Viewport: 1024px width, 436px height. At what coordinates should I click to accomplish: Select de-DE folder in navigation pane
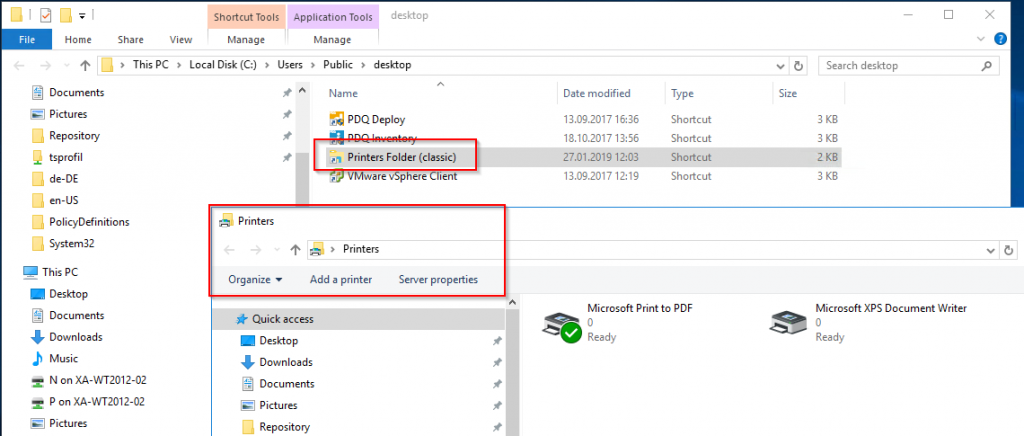point(64,179)
